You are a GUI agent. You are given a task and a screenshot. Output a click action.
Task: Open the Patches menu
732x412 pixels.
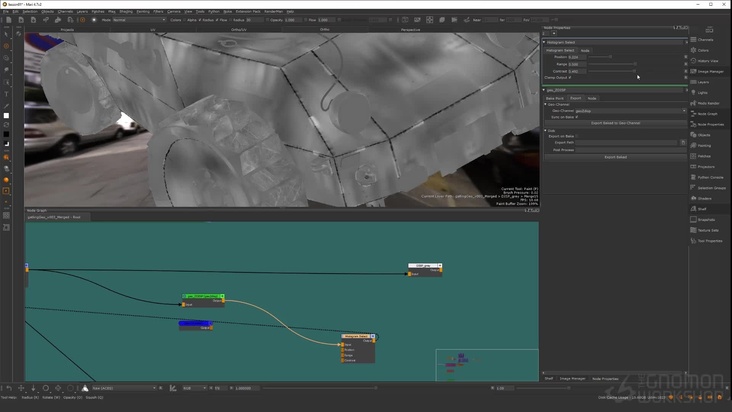(98, 11)
